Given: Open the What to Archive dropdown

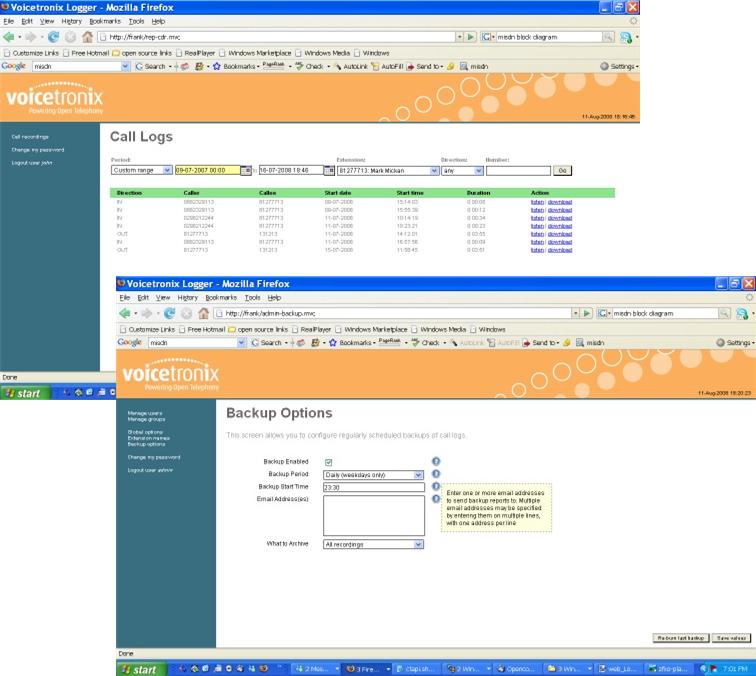Looking at the screenshot, I should 373,545.
